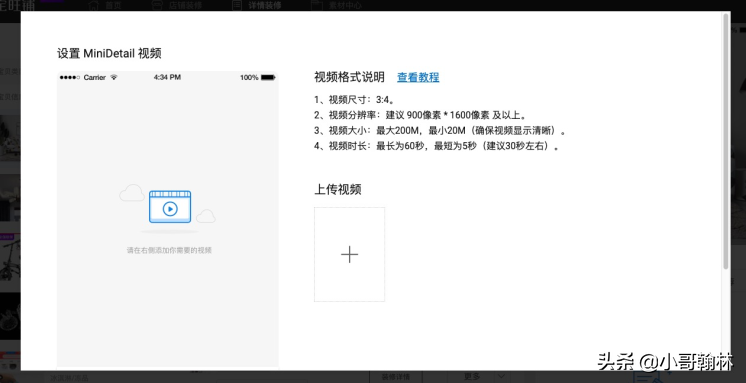
Task: Click the shop icon beside 店铺装修
Action: click(157, 5)
